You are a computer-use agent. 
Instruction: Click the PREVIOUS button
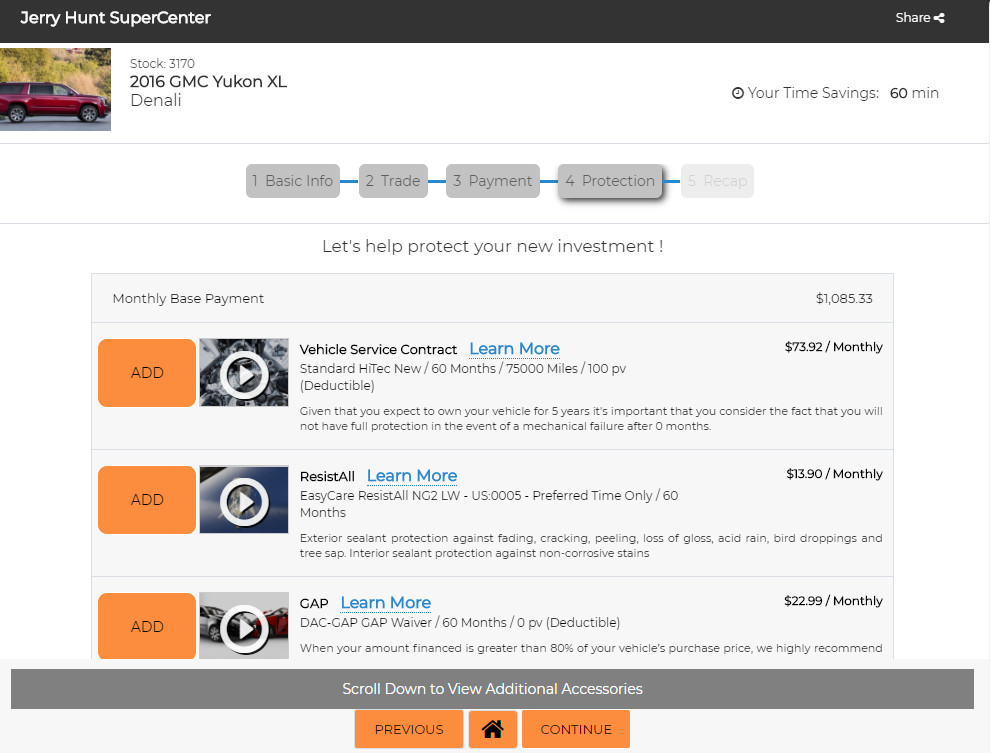point(409,729)
